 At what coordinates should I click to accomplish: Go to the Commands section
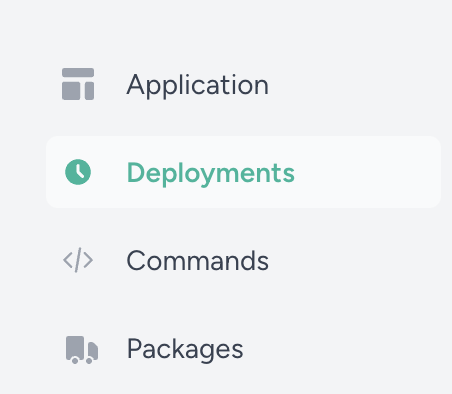point(243,260)
